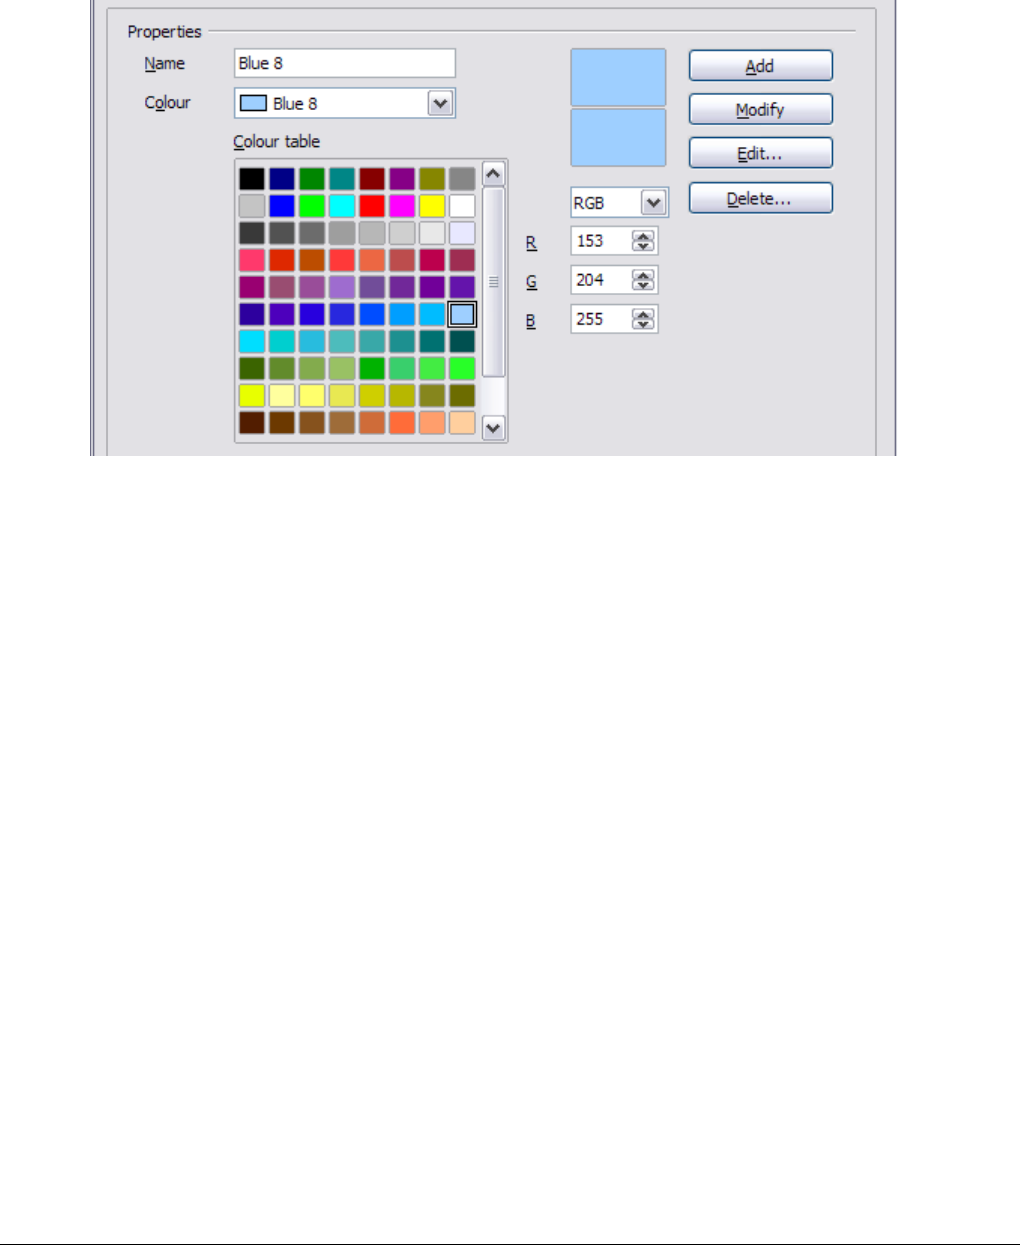Click inside the Name field containing Blue 8
This screenshot has width=1020, height=1245.
pyautogui.click(x=345, y=63)
